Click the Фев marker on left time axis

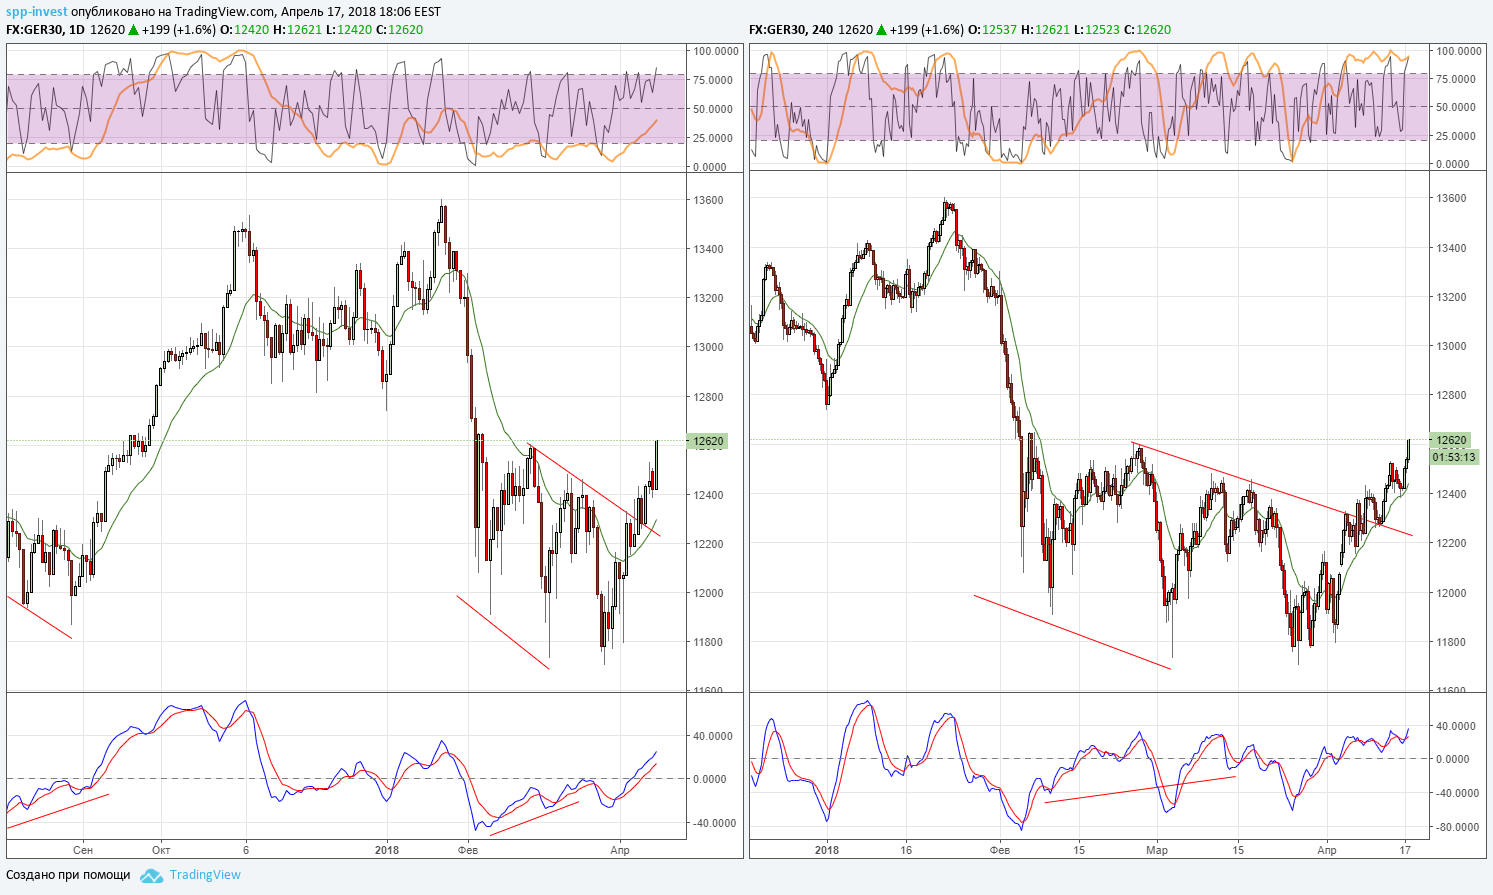[x=467, y=850]
